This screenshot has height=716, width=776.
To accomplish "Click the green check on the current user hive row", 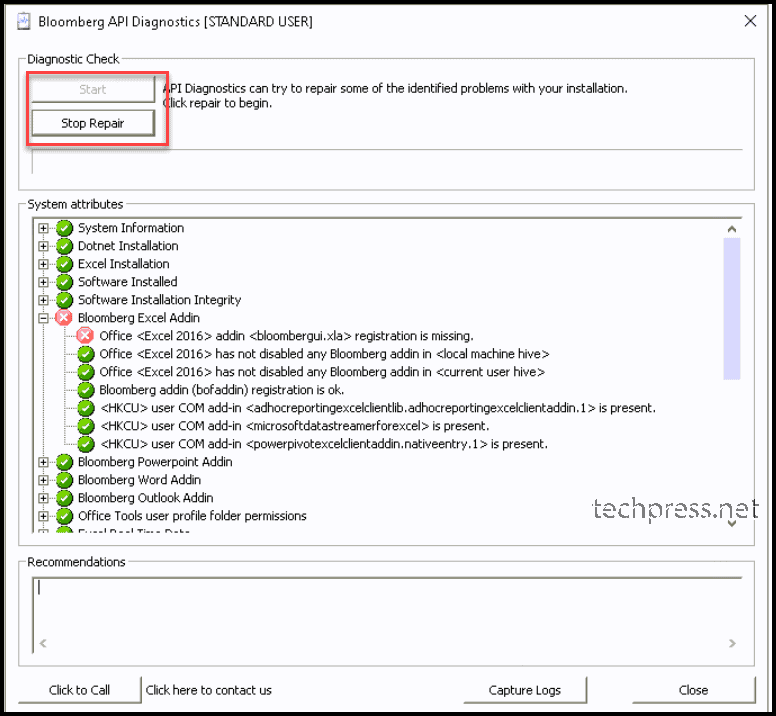I will [86, 372].
